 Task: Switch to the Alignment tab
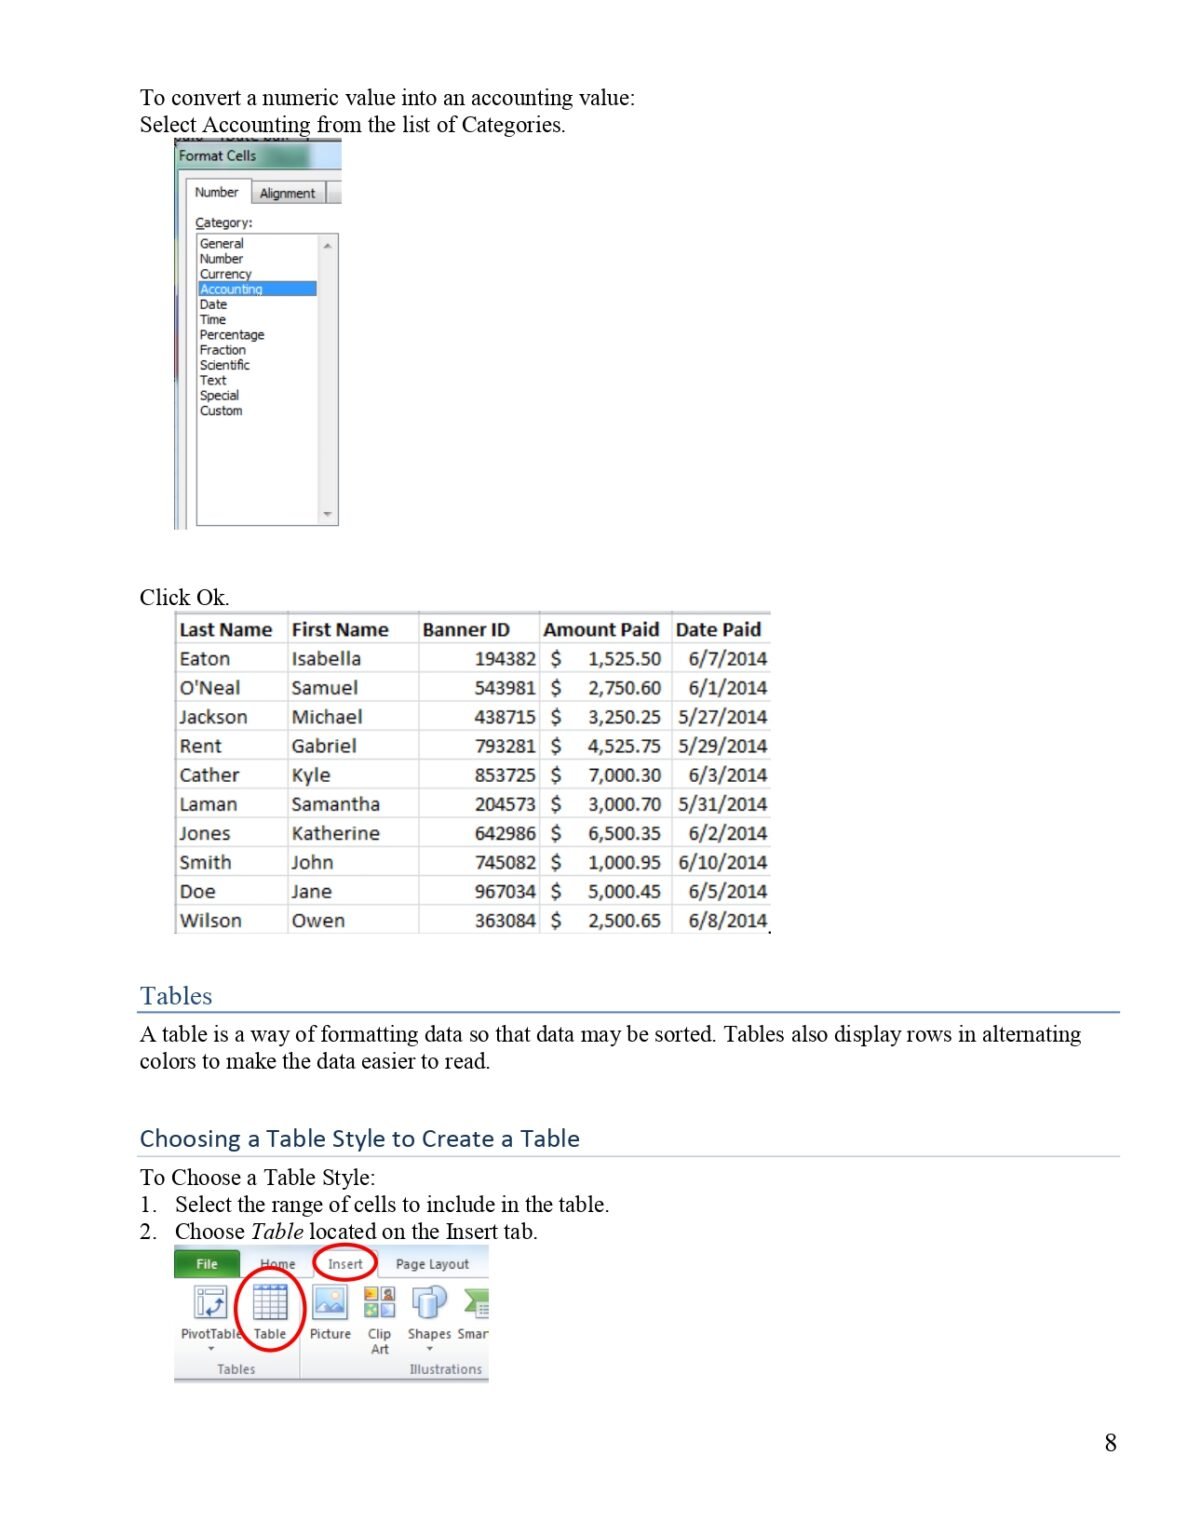[x=288, y=192]
